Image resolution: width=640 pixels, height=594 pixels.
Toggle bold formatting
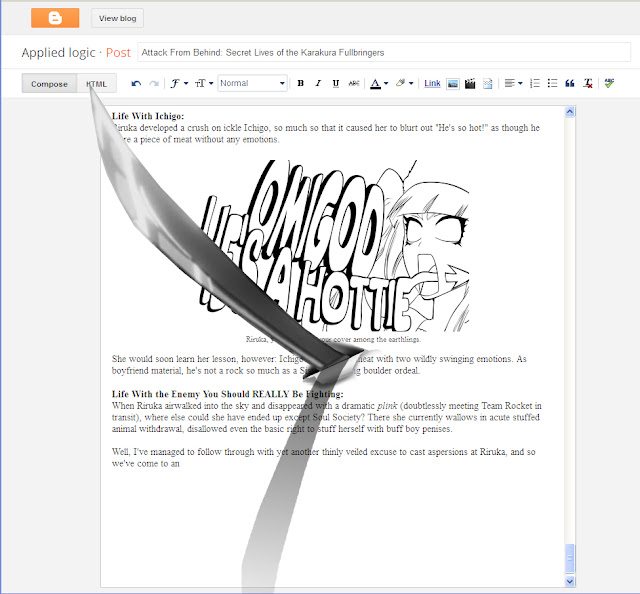(x=300, y=83)
